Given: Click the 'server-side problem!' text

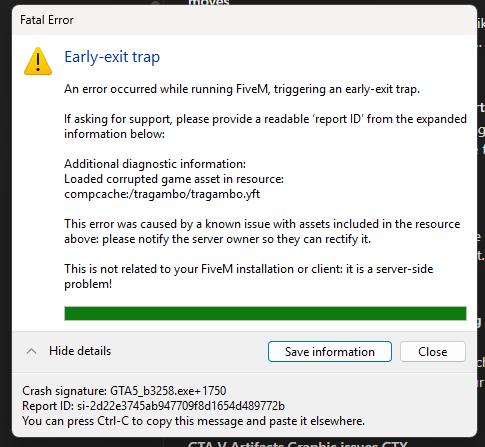Looking at the screenshot, I should (404, 269).
